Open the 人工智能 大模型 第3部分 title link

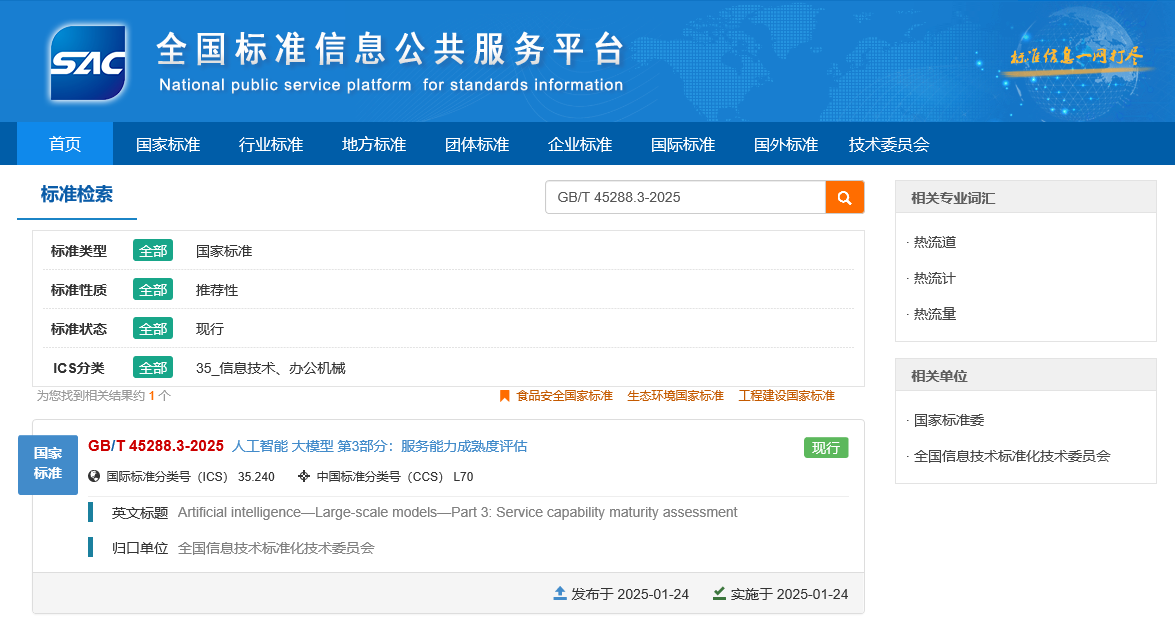[x=379, y=446]
